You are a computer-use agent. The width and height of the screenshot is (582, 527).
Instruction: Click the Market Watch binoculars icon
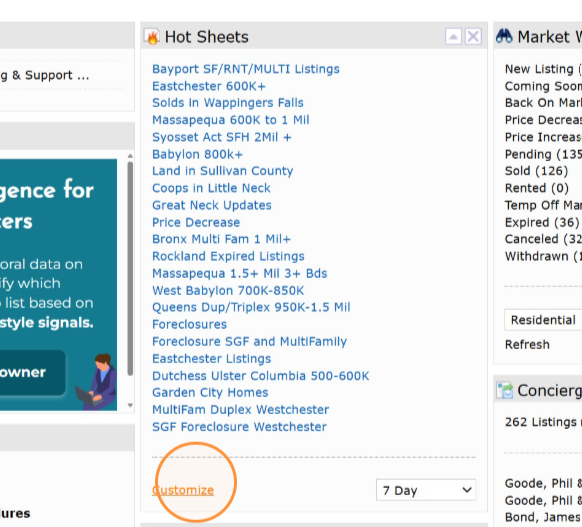(x=504, y=36)
